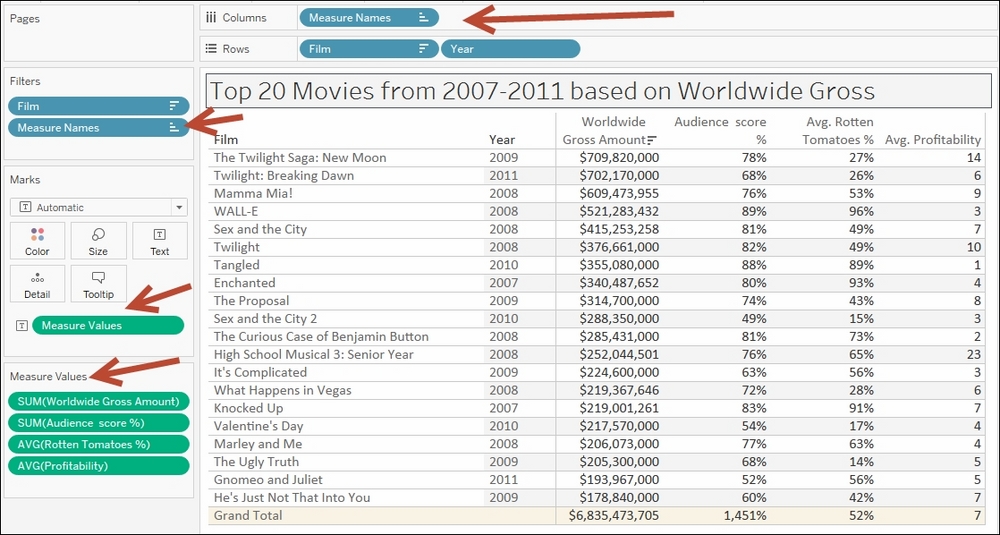Screen dimensions: 1000x535
Task: Click the Pages shelf label
Action: pyautogui.click(x=25, y=18)
